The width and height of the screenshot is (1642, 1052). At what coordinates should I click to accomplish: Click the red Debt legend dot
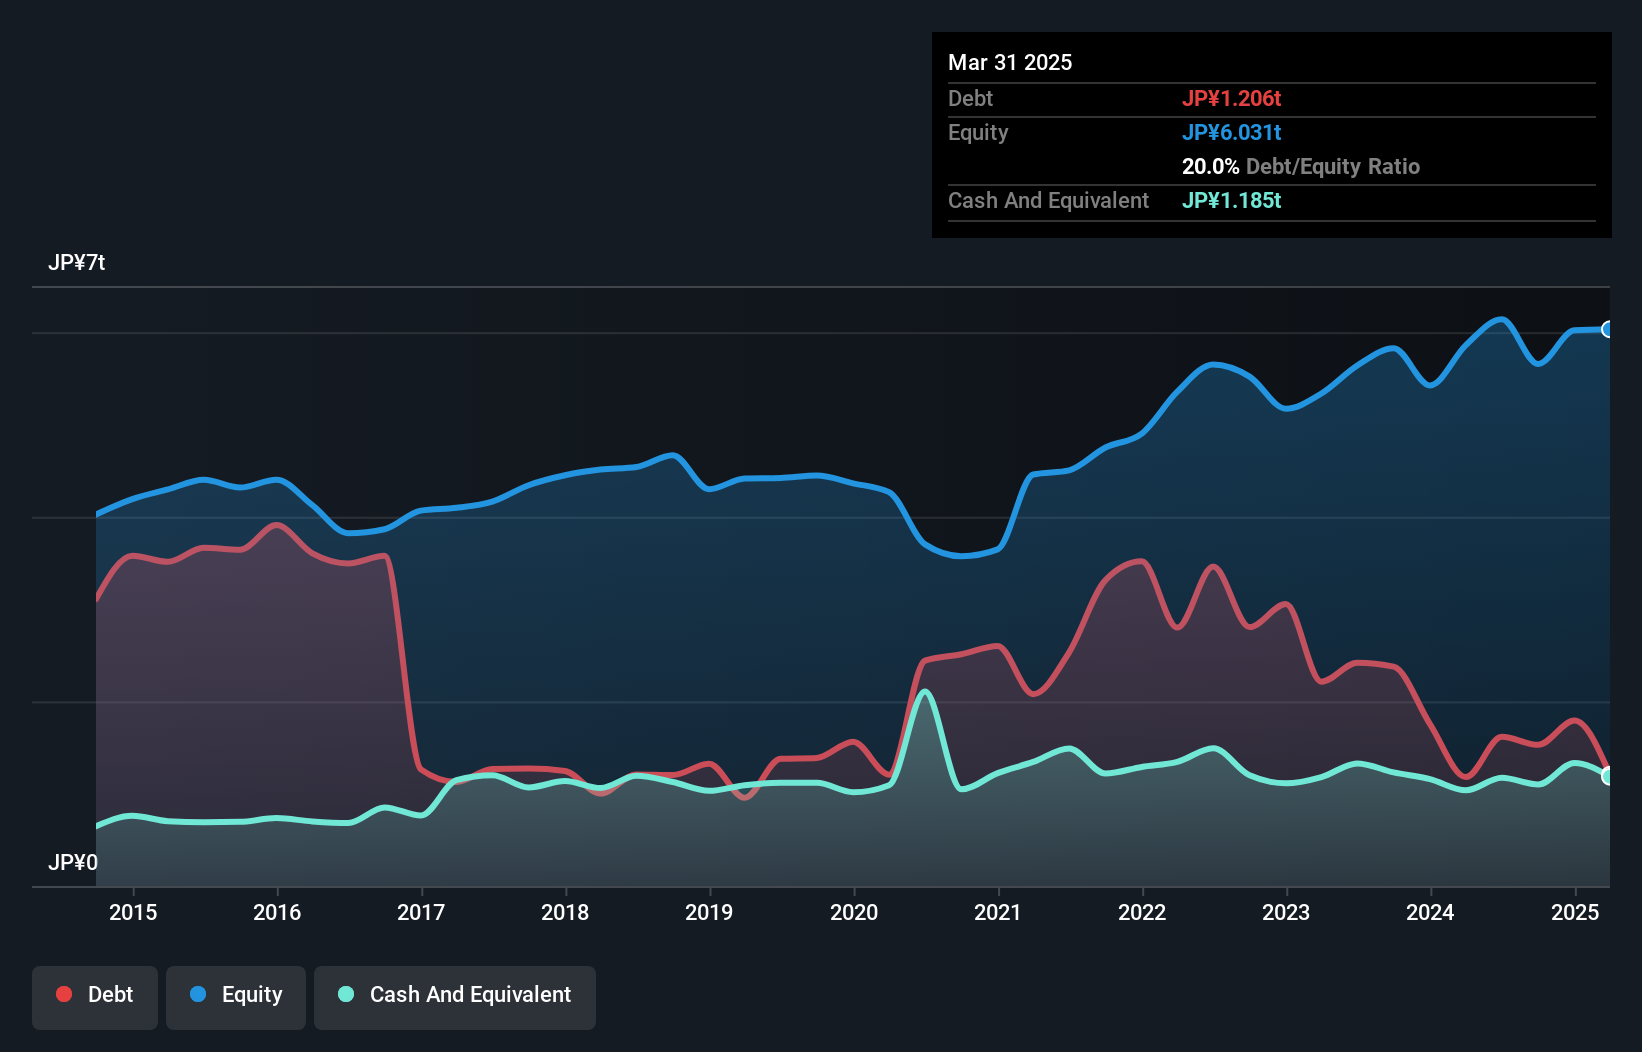pyautogui.click(x=64, y=994)
